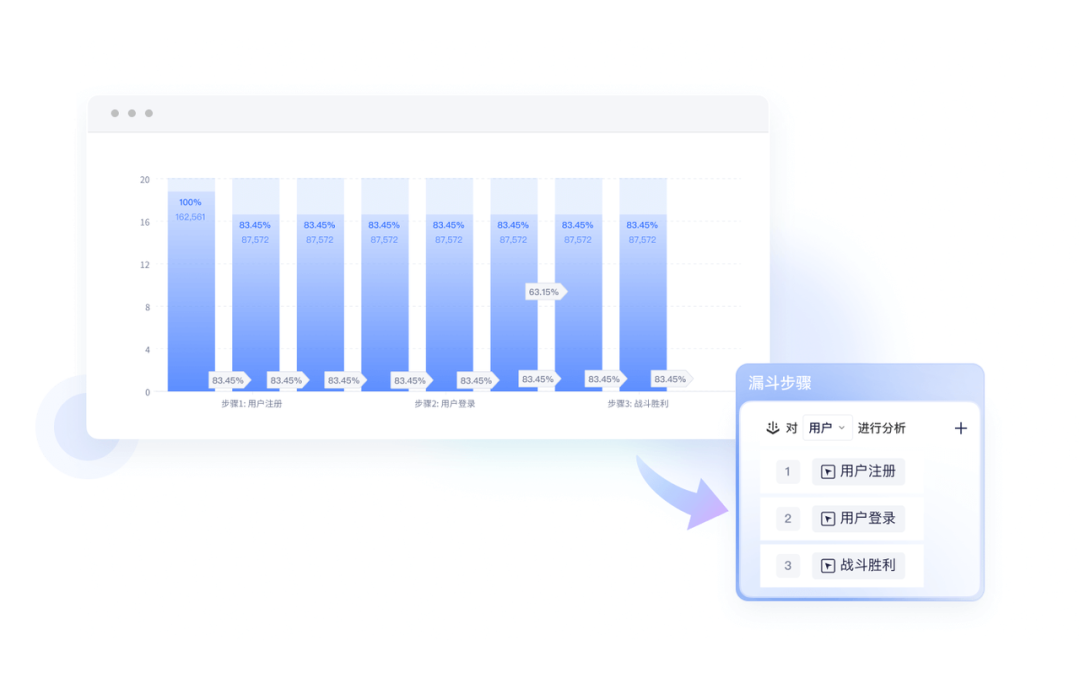The height and width of the screenshot is (678, 1080).
Task: Click the 63.15% conversion label on the chart
Action: 546,291
